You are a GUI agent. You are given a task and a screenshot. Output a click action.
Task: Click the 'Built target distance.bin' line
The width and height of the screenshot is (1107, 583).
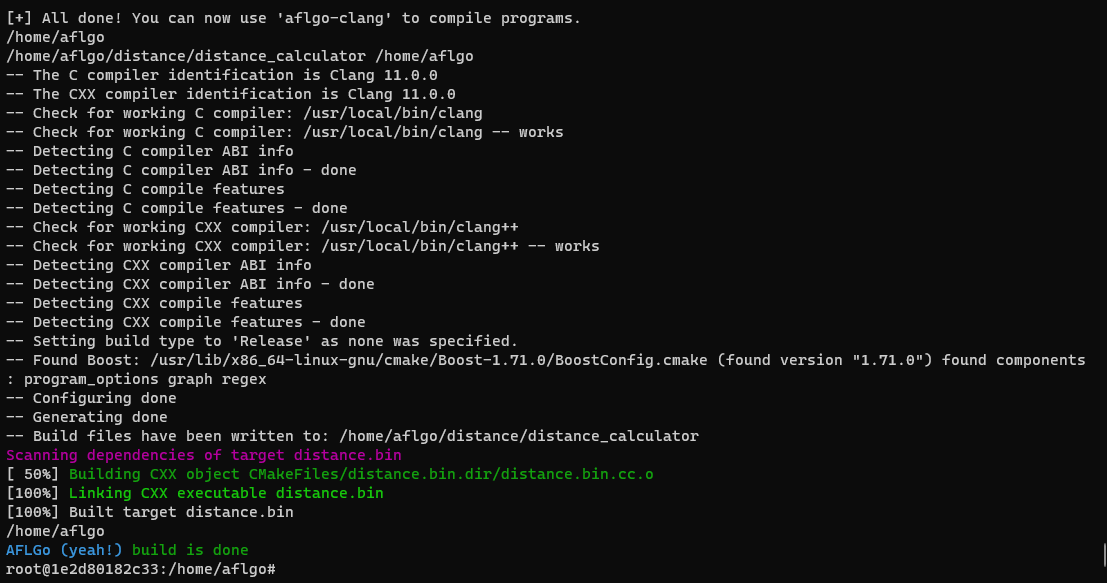(x=150, y=512)
